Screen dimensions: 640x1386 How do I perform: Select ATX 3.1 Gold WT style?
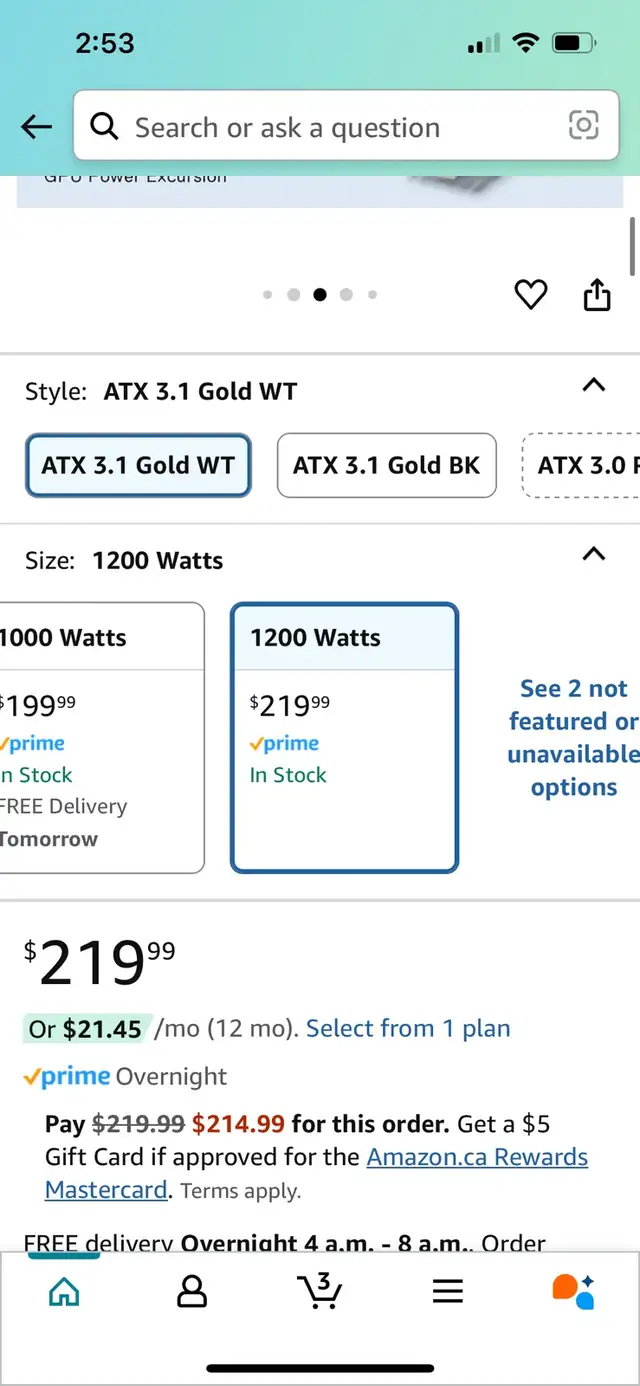[x=138, y=465]
